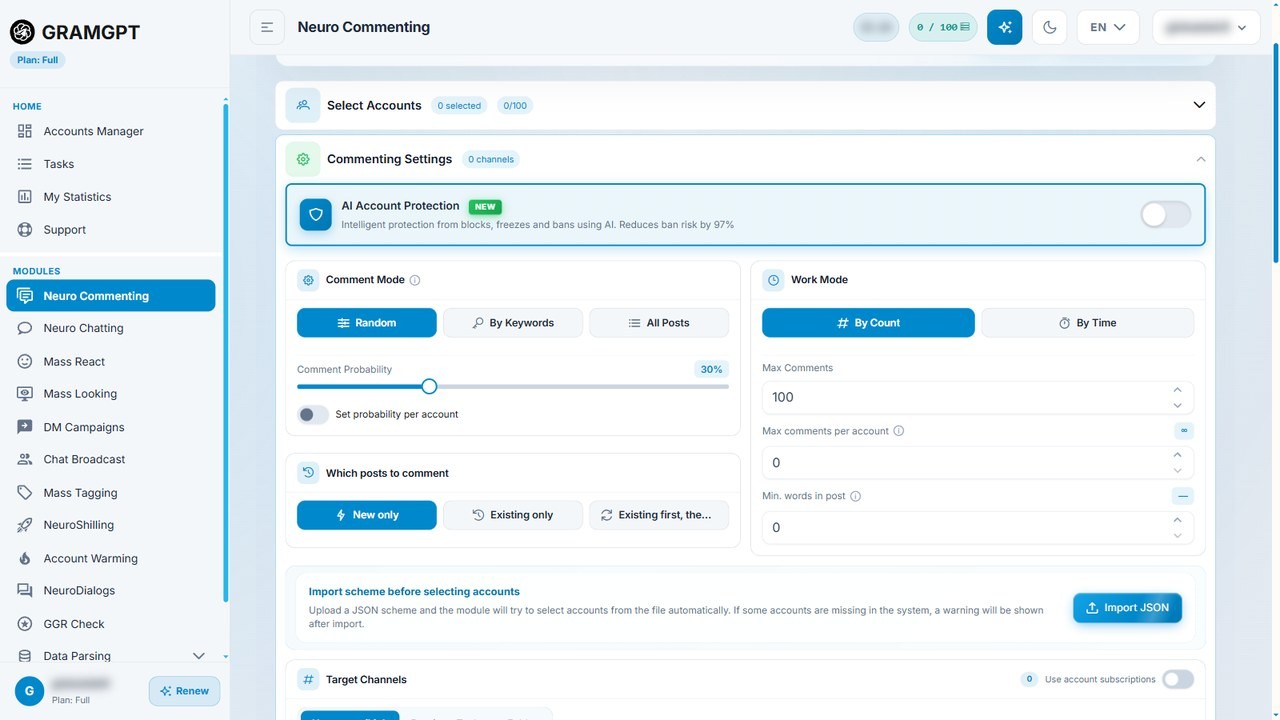Select New only posts option
This screenshot has height=720, width=1280.
point(367,515)
